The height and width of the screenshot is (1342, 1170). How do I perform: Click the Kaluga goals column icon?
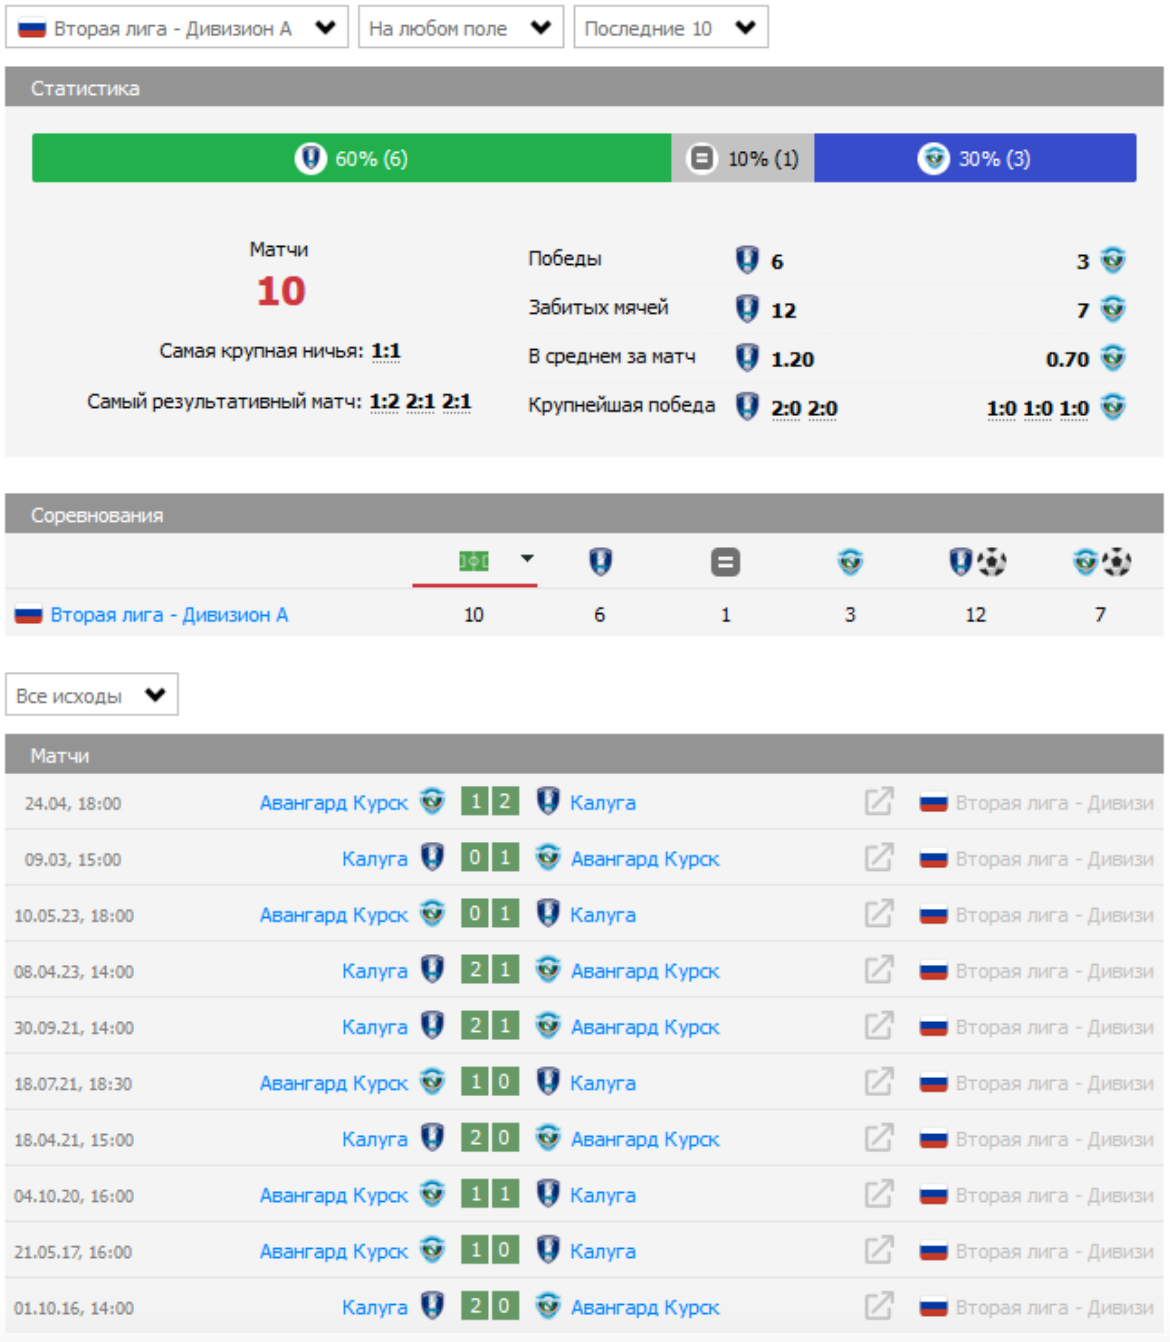[x=976, y=562]
